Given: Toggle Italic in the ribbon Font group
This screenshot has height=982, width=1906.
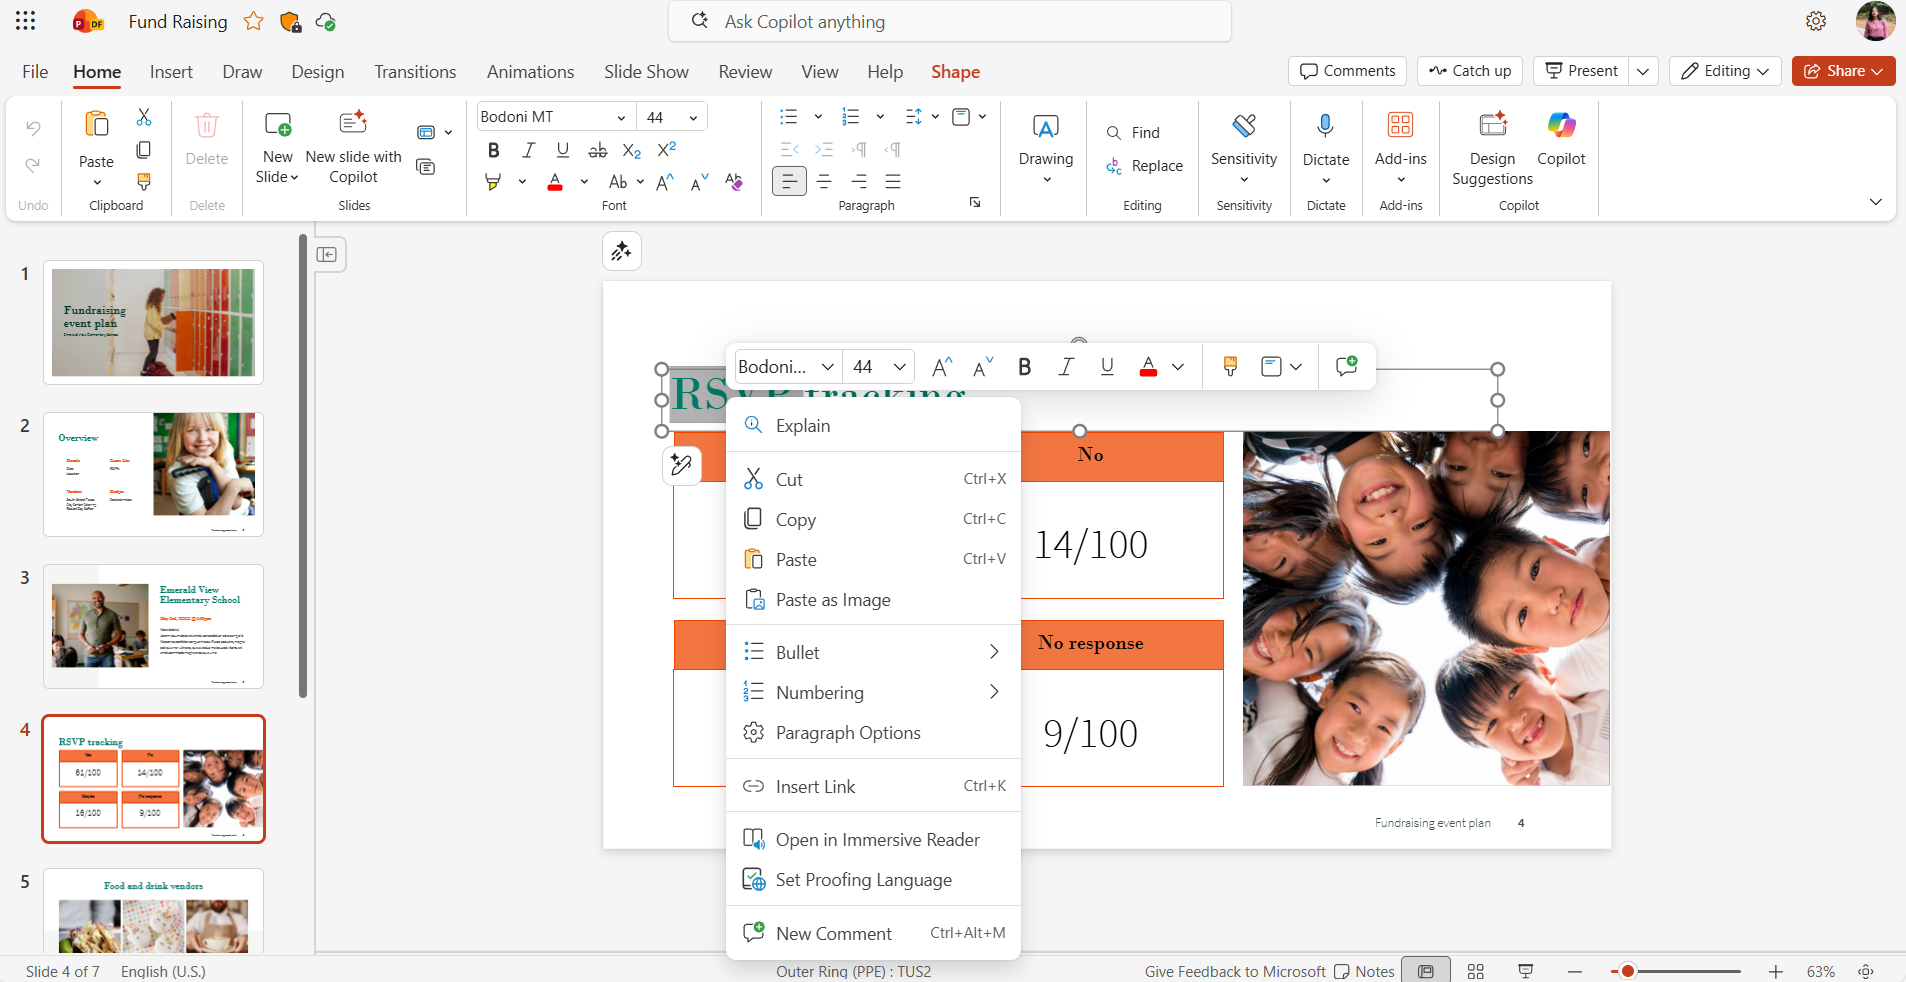Looking at the screenshot, I should tap(528, 150).
